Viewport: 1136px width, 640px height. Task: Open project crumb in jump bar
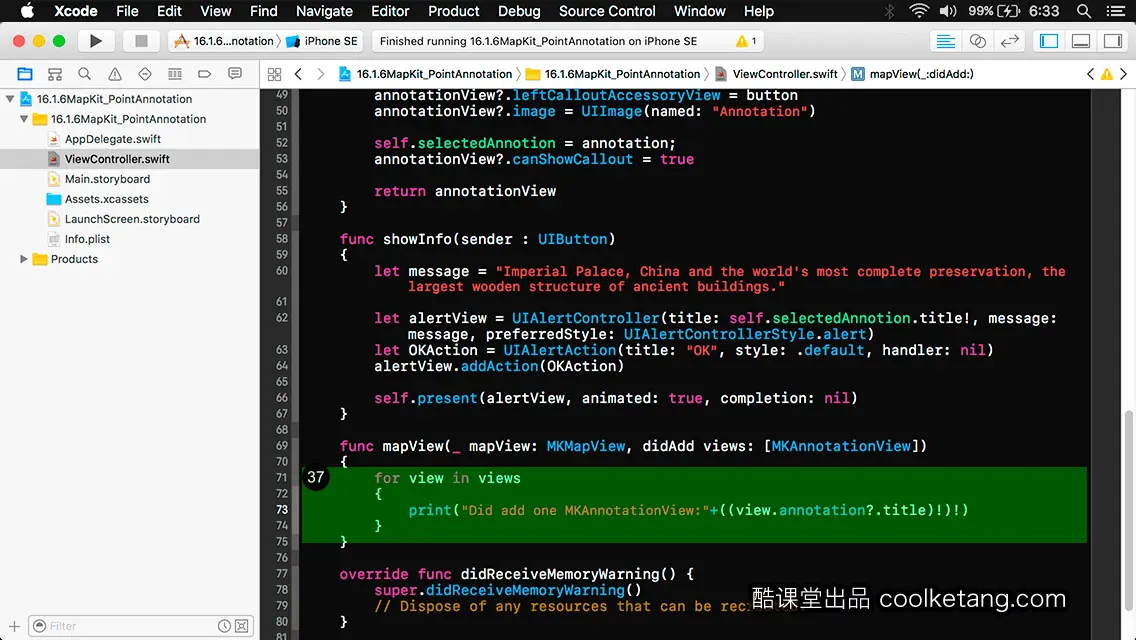pyautogui.click(x=425, y=74)
